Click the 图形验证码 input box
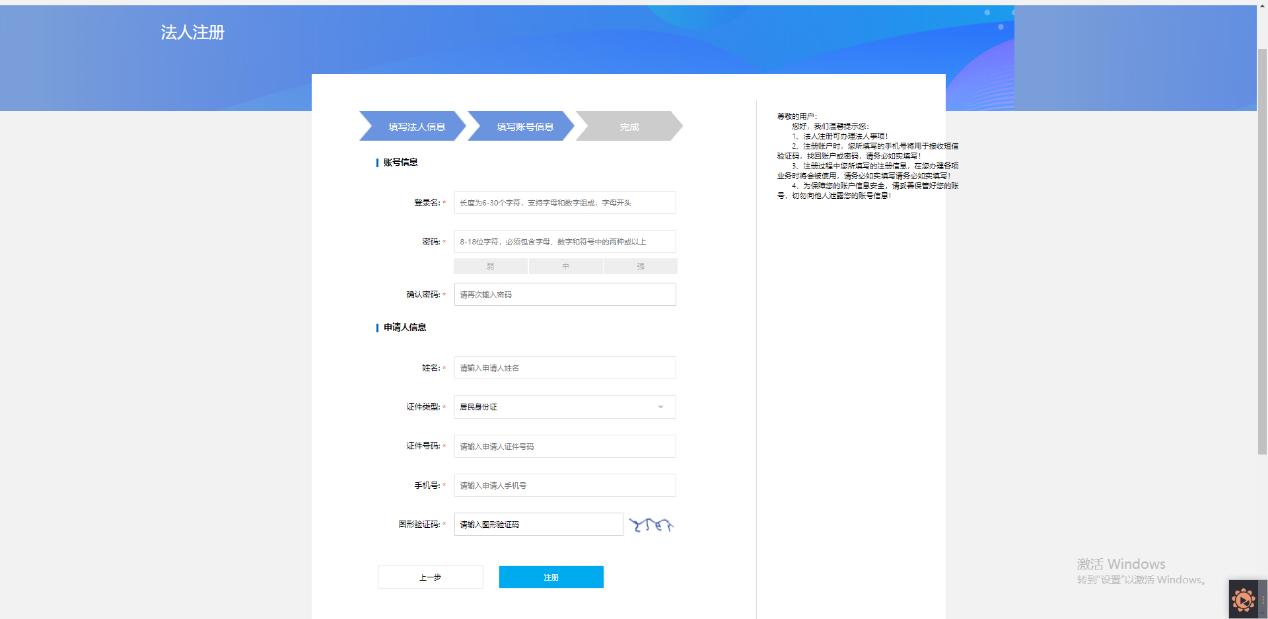The image size is (1268, 619). (538, 524)
